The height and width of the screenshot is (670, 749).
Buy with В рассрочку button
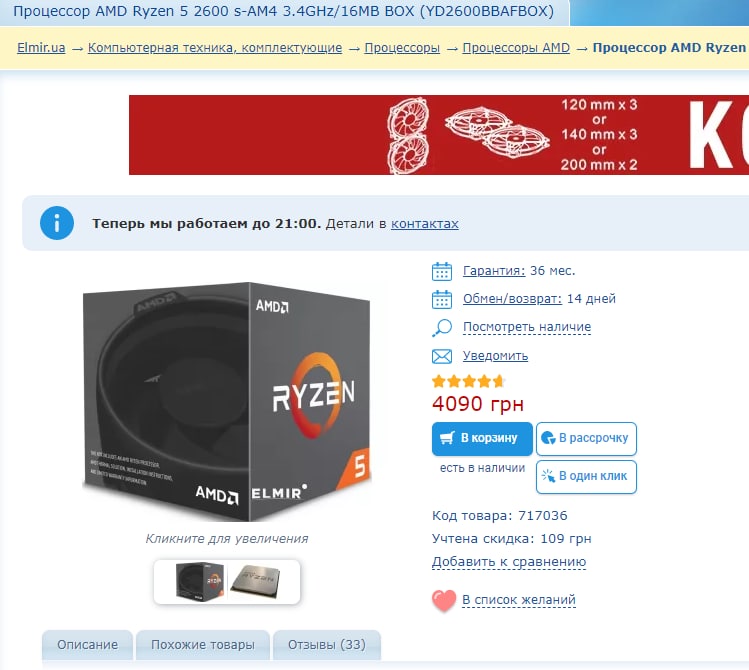(x=586, y=438)
